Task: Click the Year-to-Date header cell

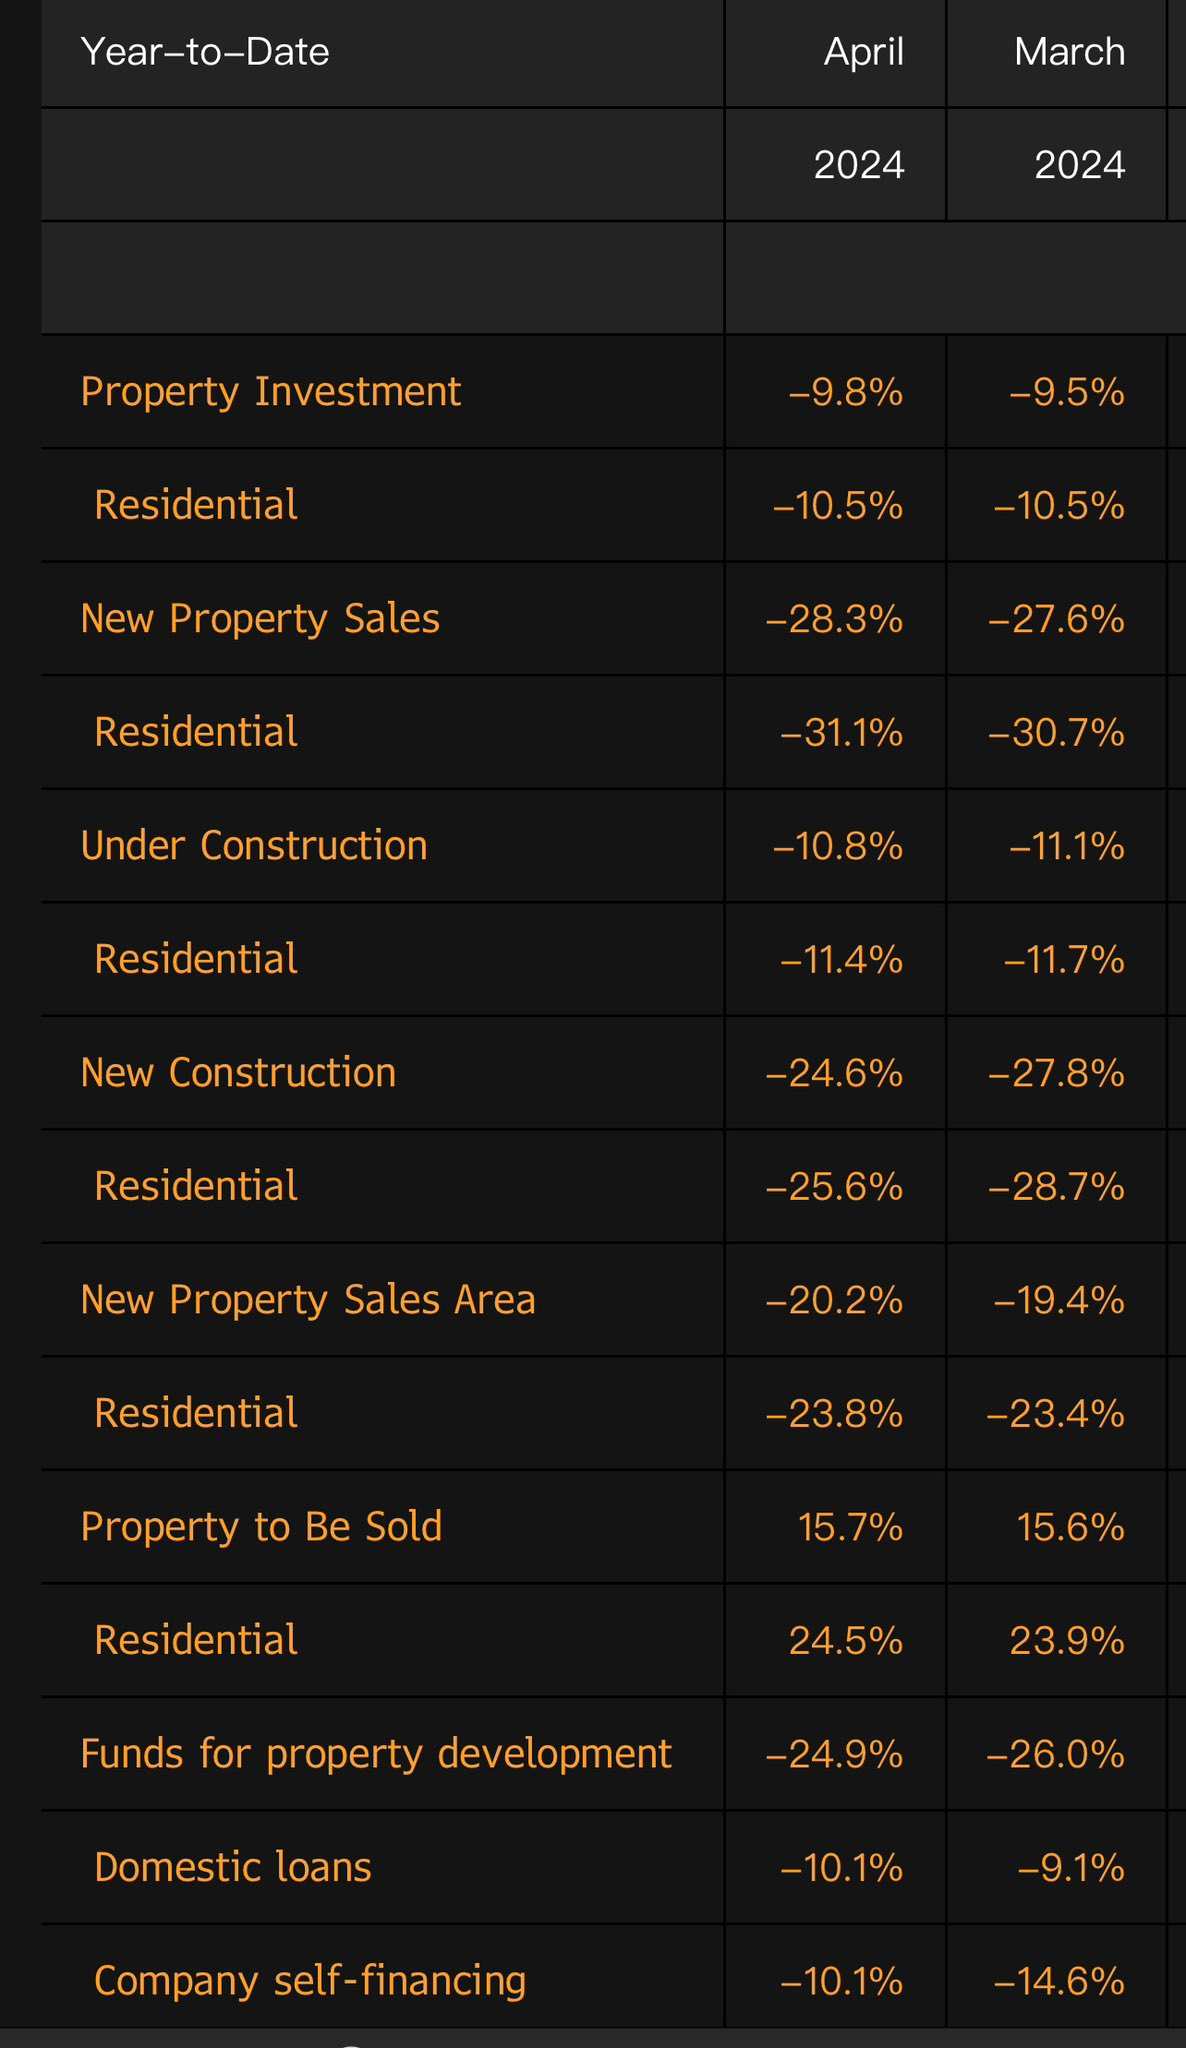Action: coord(205,52)
